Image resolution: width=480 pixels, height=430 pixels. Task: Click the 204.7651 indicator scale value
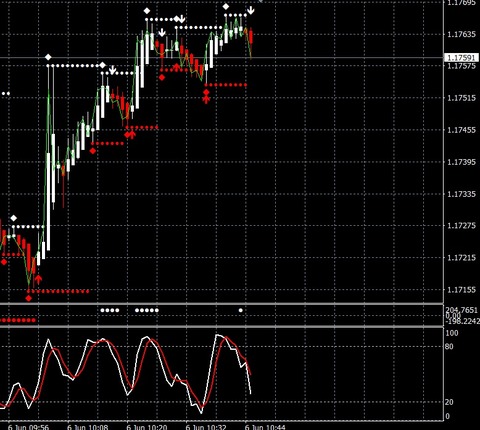pyautogui.click(x=462, y=310)
